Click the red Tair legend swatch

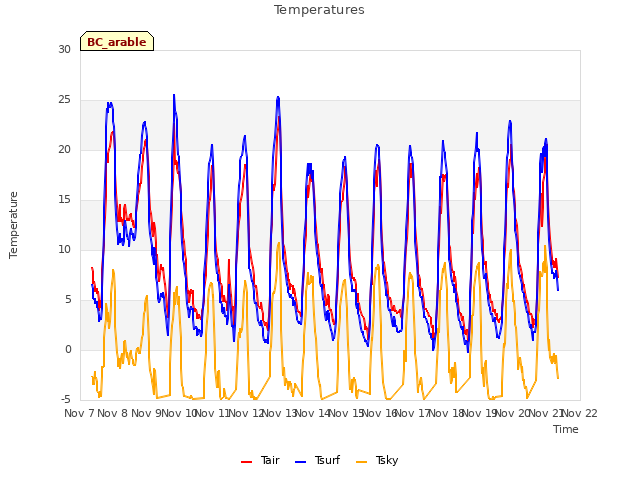point(247,462)
